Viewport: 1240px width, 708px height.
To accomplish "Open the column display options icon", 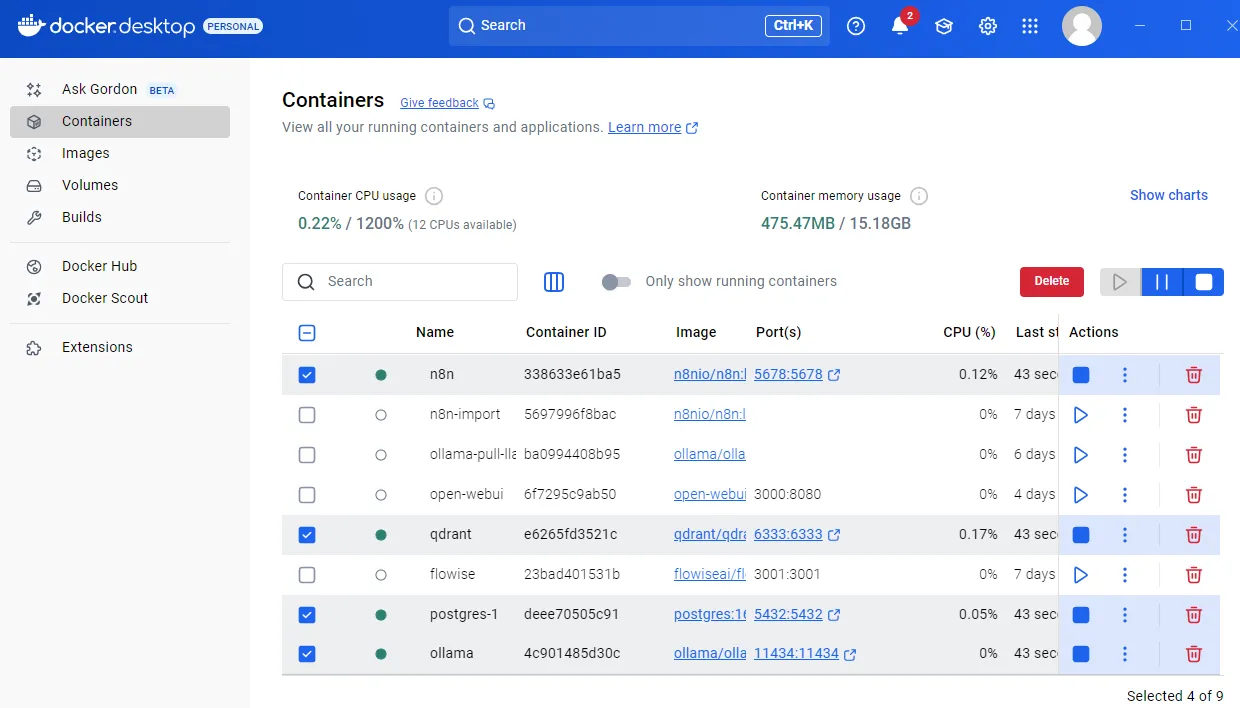I will coord(554,282).
